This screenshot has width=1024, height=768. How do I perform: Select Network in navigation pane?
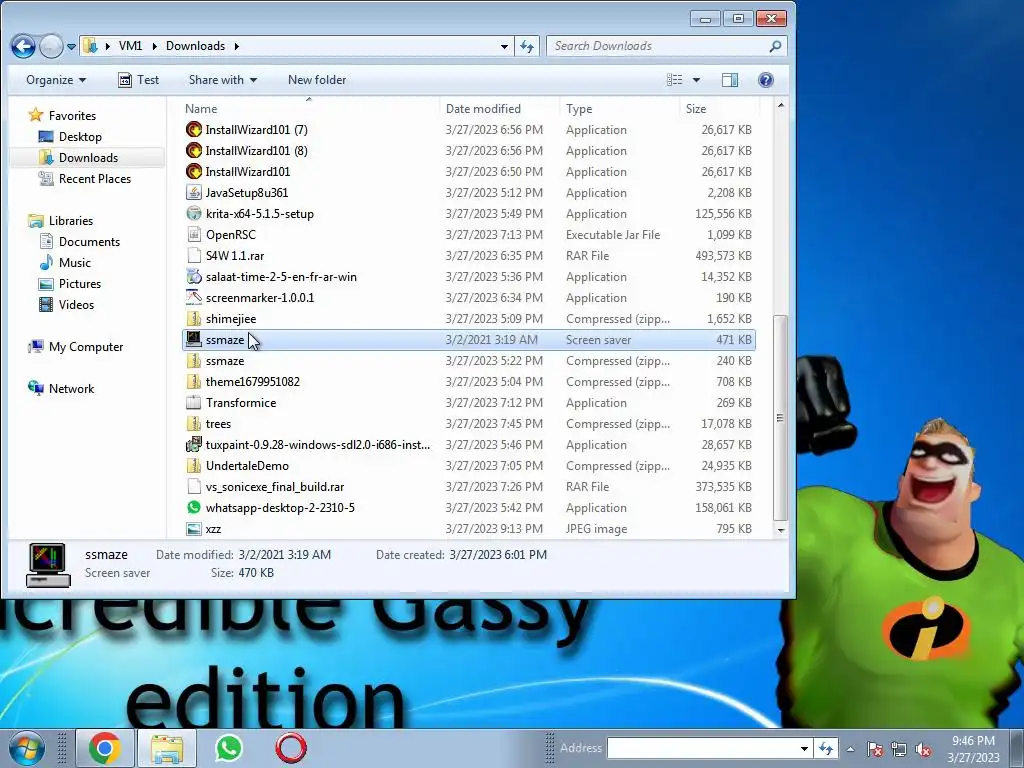tap(61, 389)
